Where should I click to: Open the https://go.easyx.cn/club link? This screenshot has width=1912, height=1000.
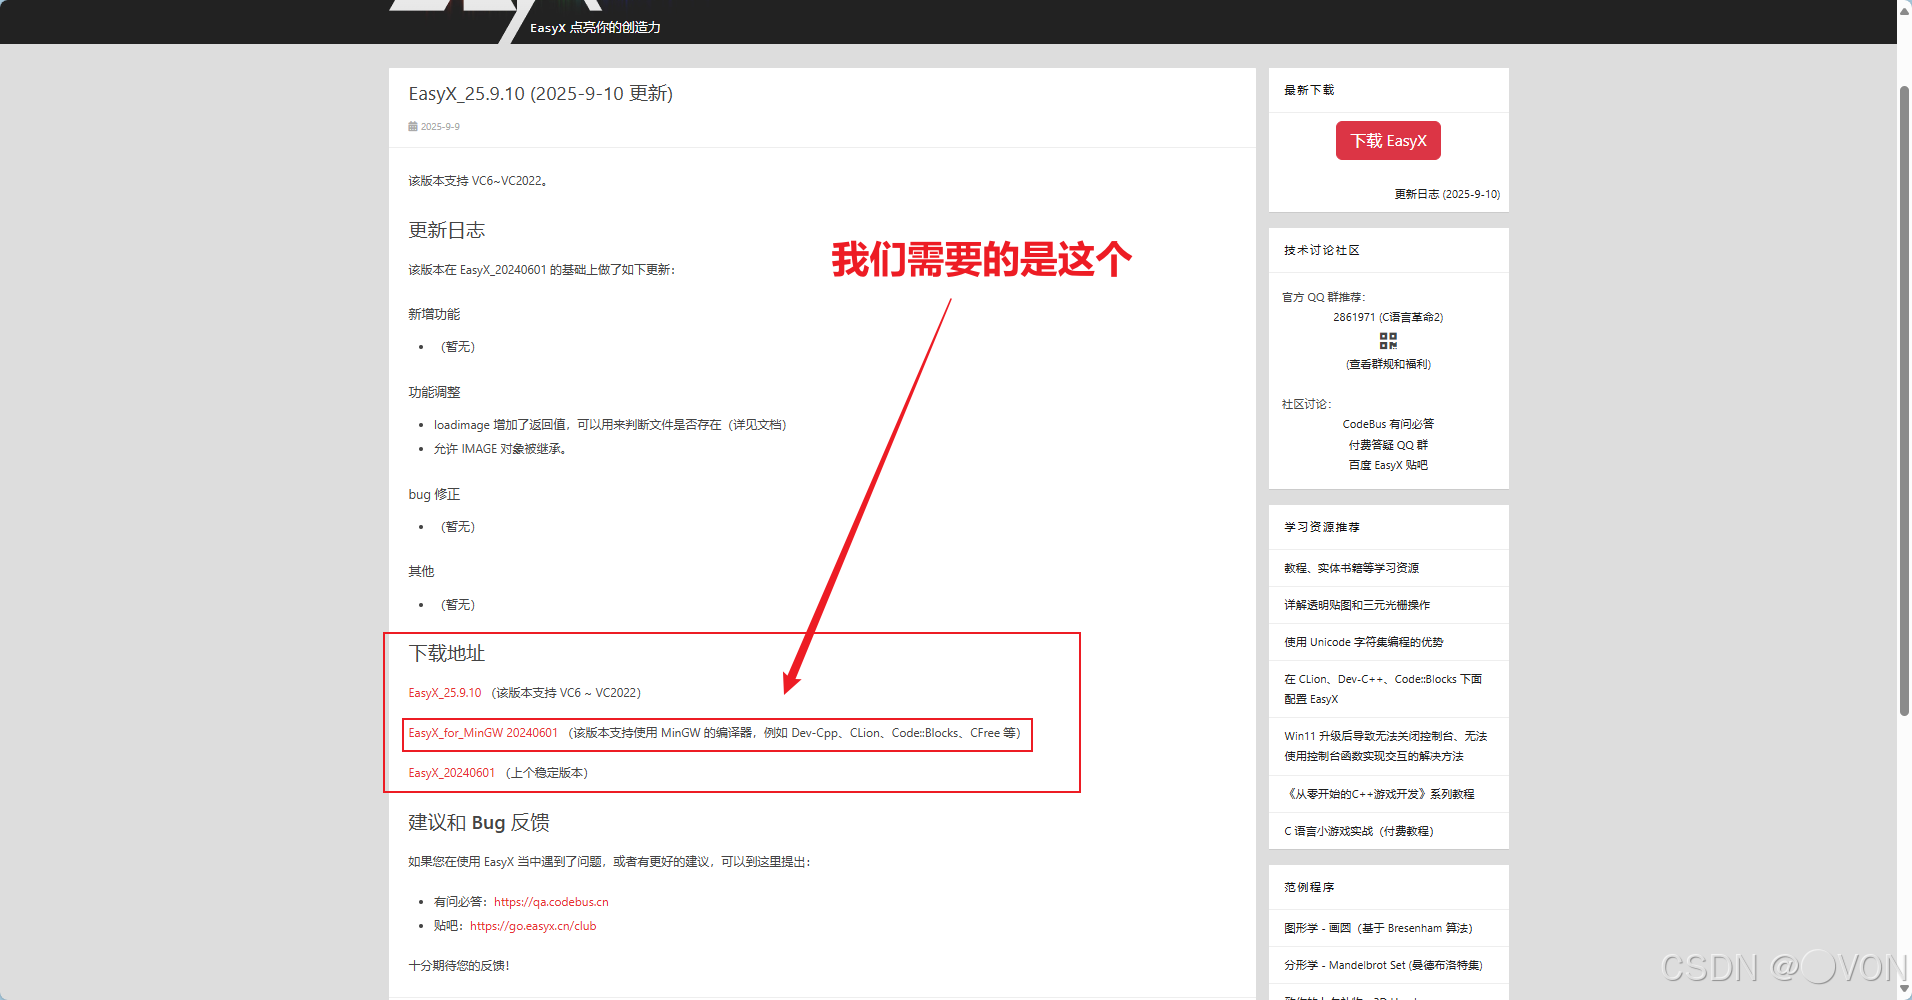pyautogui.click(x=533, y=926)
